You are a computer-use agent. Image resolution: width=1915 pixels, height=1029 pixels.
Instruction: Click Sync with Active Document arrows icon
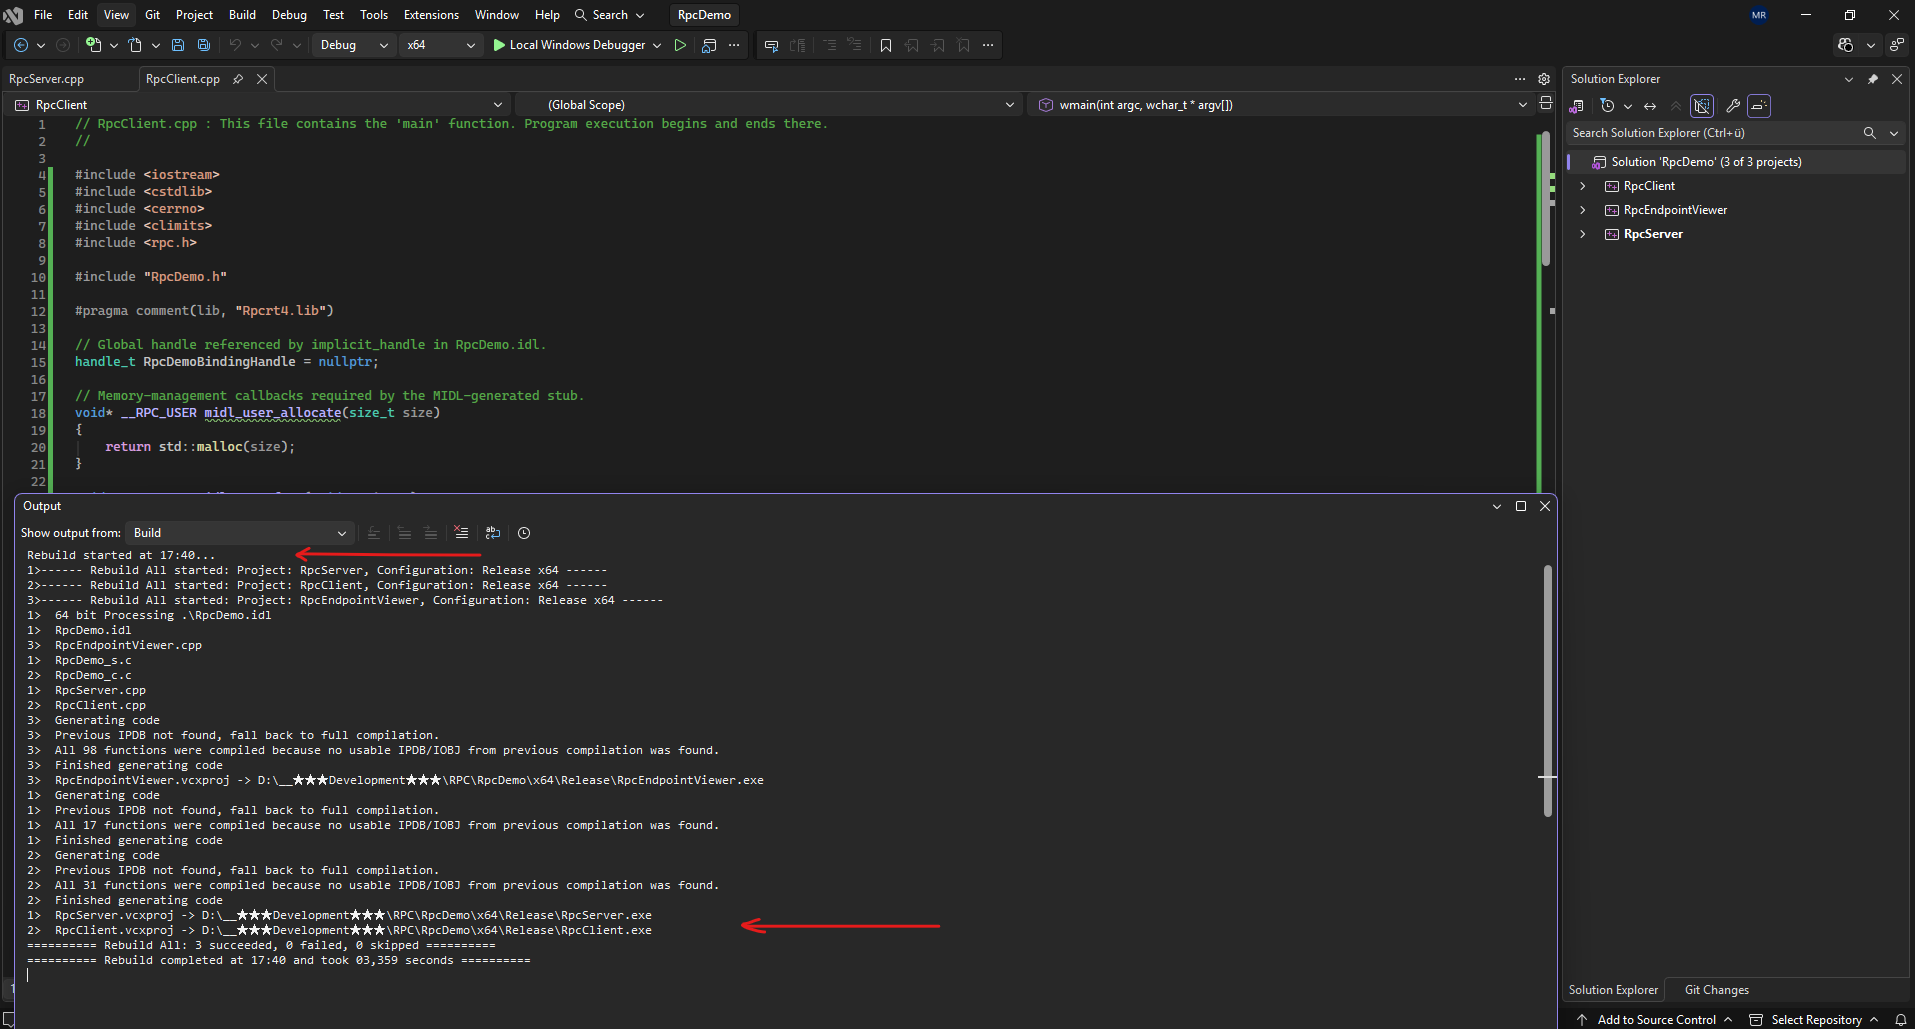pos(1650,106)
